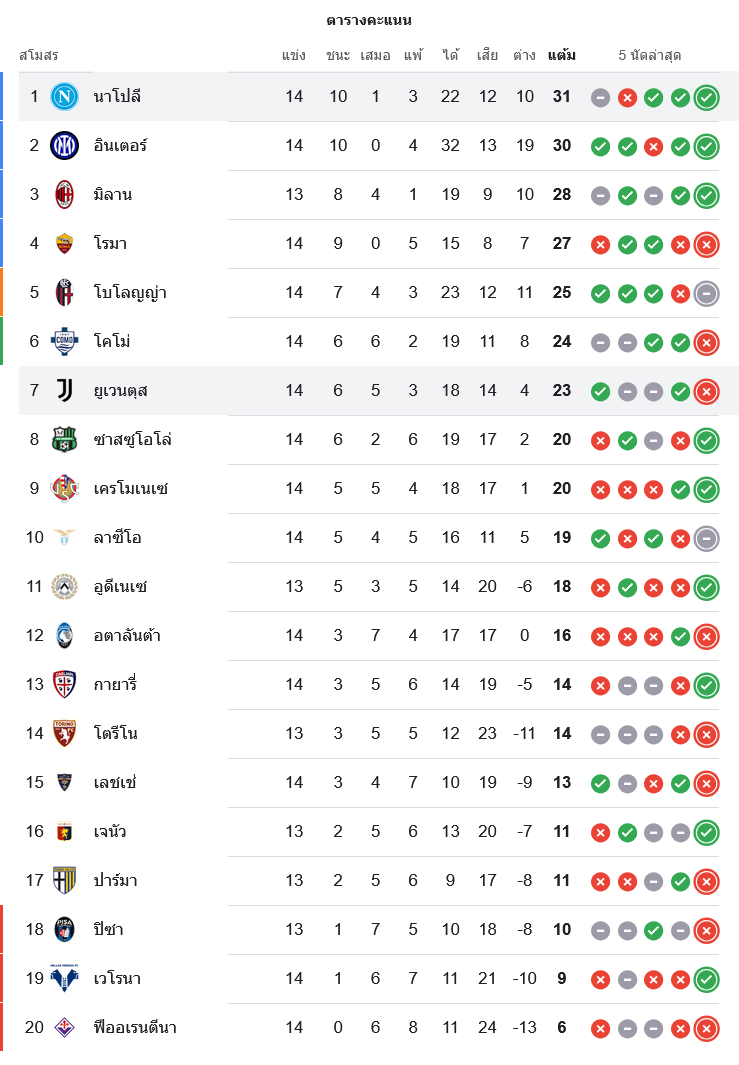Click the Torino bull crest icon
Image resolution: width=739 pixels, height=1065 pixels.
64,734
